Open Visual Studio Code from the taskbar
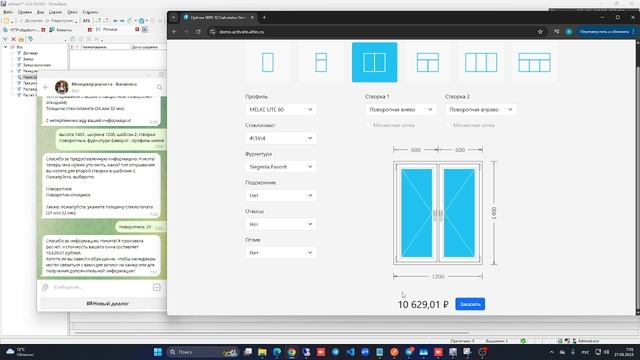The image size is (640, 360). pyautogui.click(x=350, y=352)
